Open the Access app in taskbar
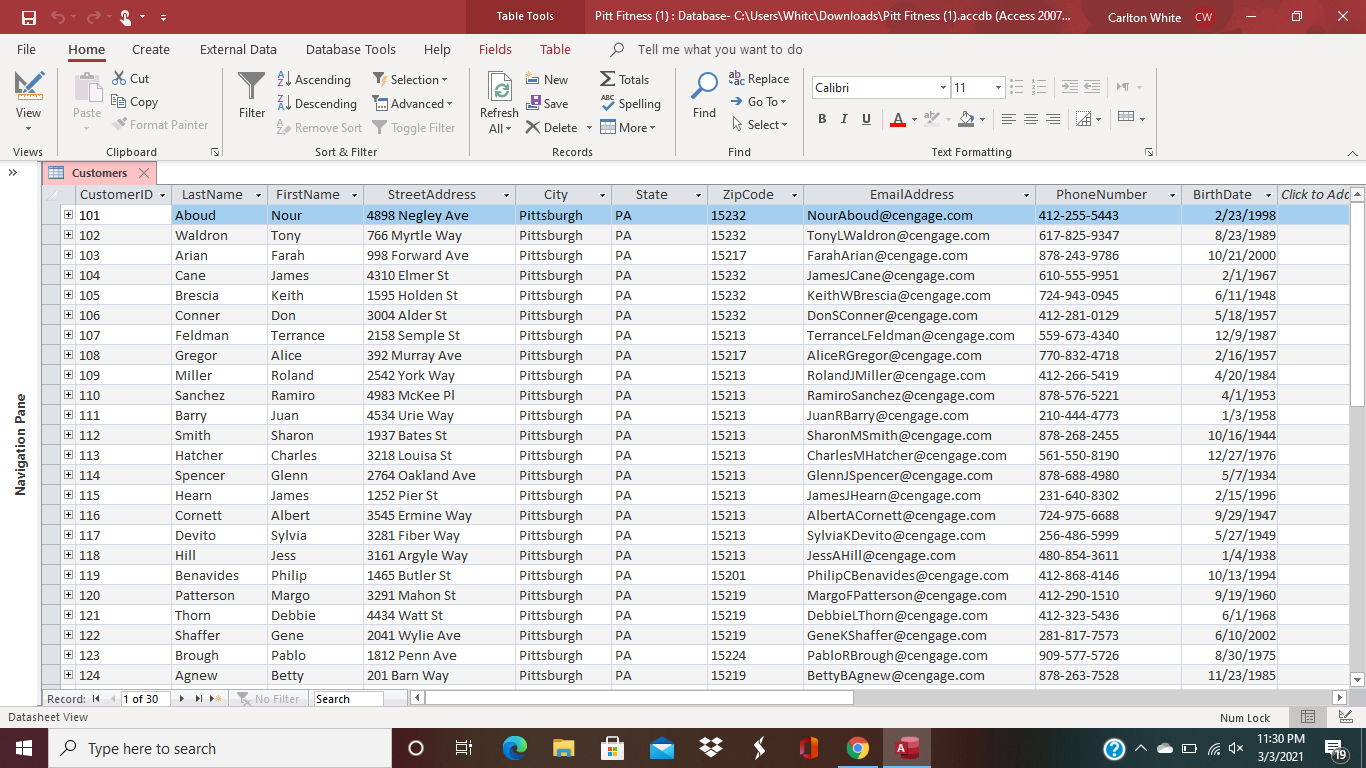 [907, 748]
